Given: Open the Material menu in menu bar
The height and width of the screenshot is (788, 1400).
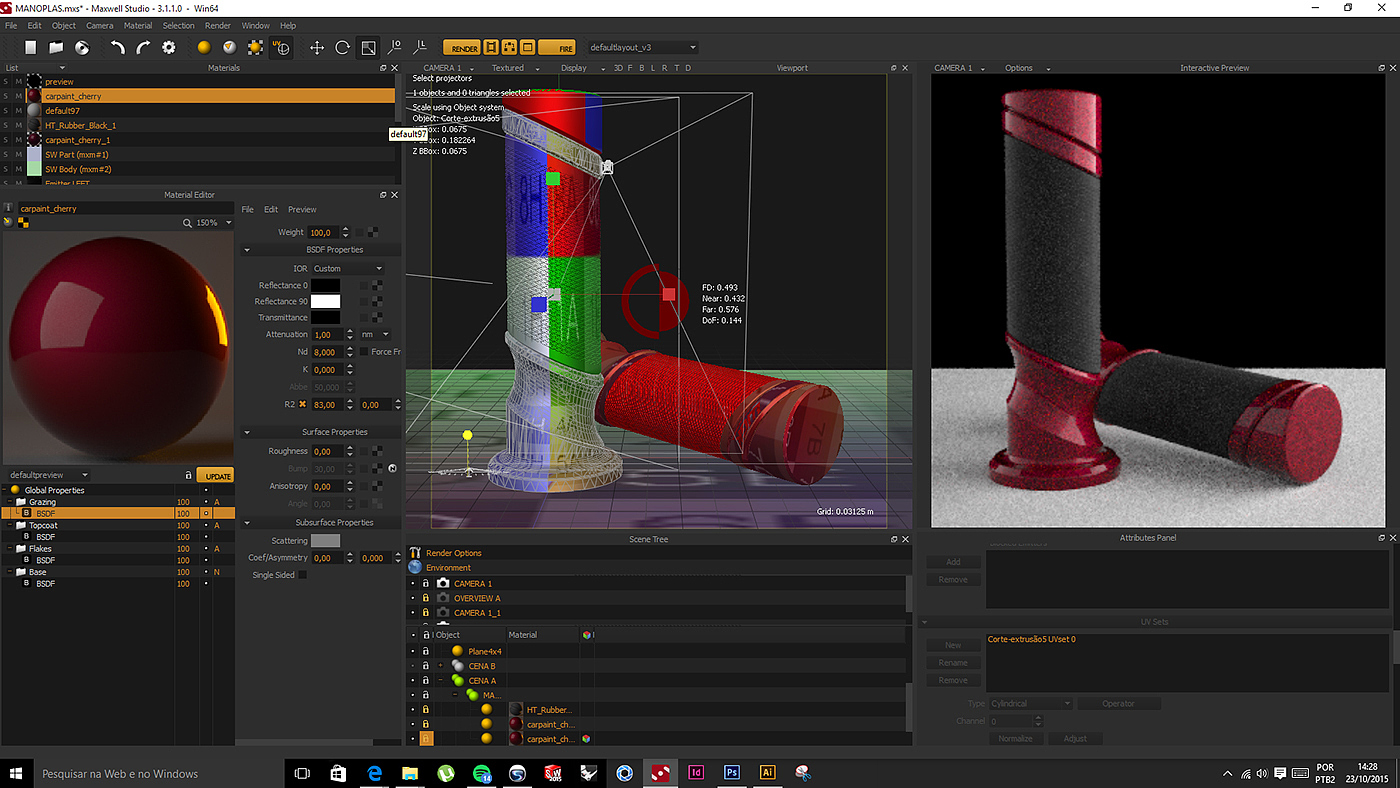Looking at the screenshot, I should pos(138,25).
